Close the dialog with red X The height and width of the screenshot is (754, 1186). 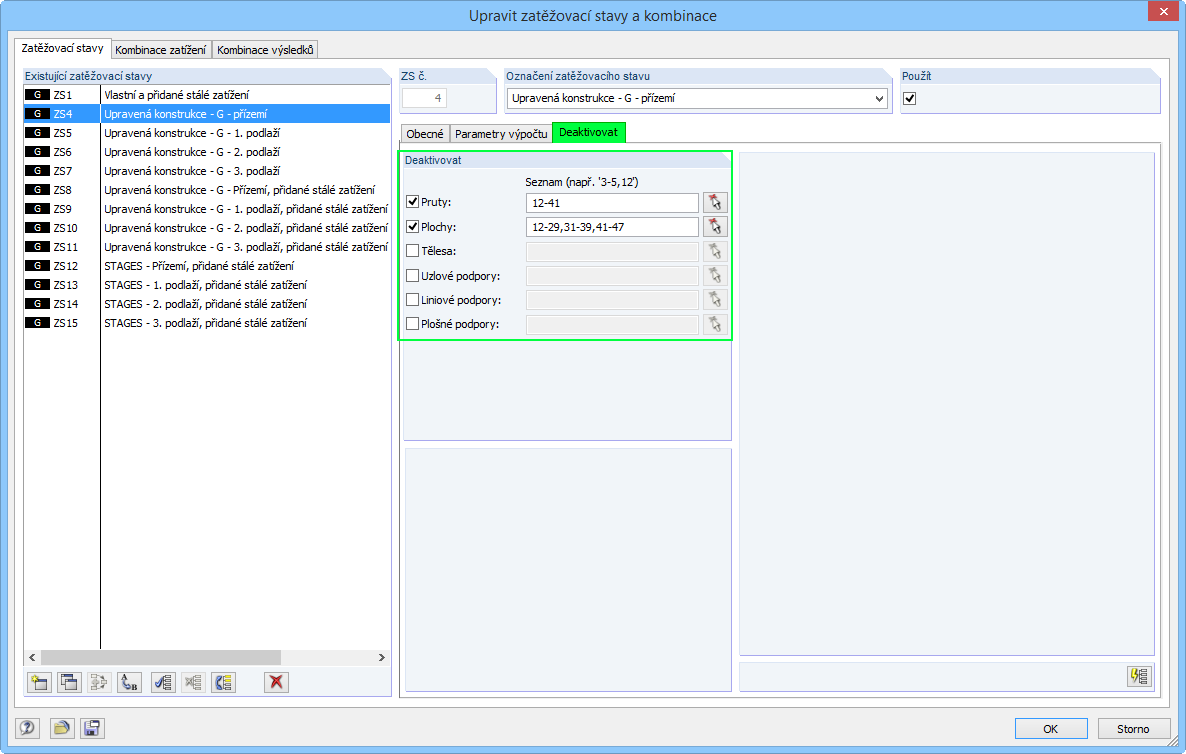click(1163, 11)
